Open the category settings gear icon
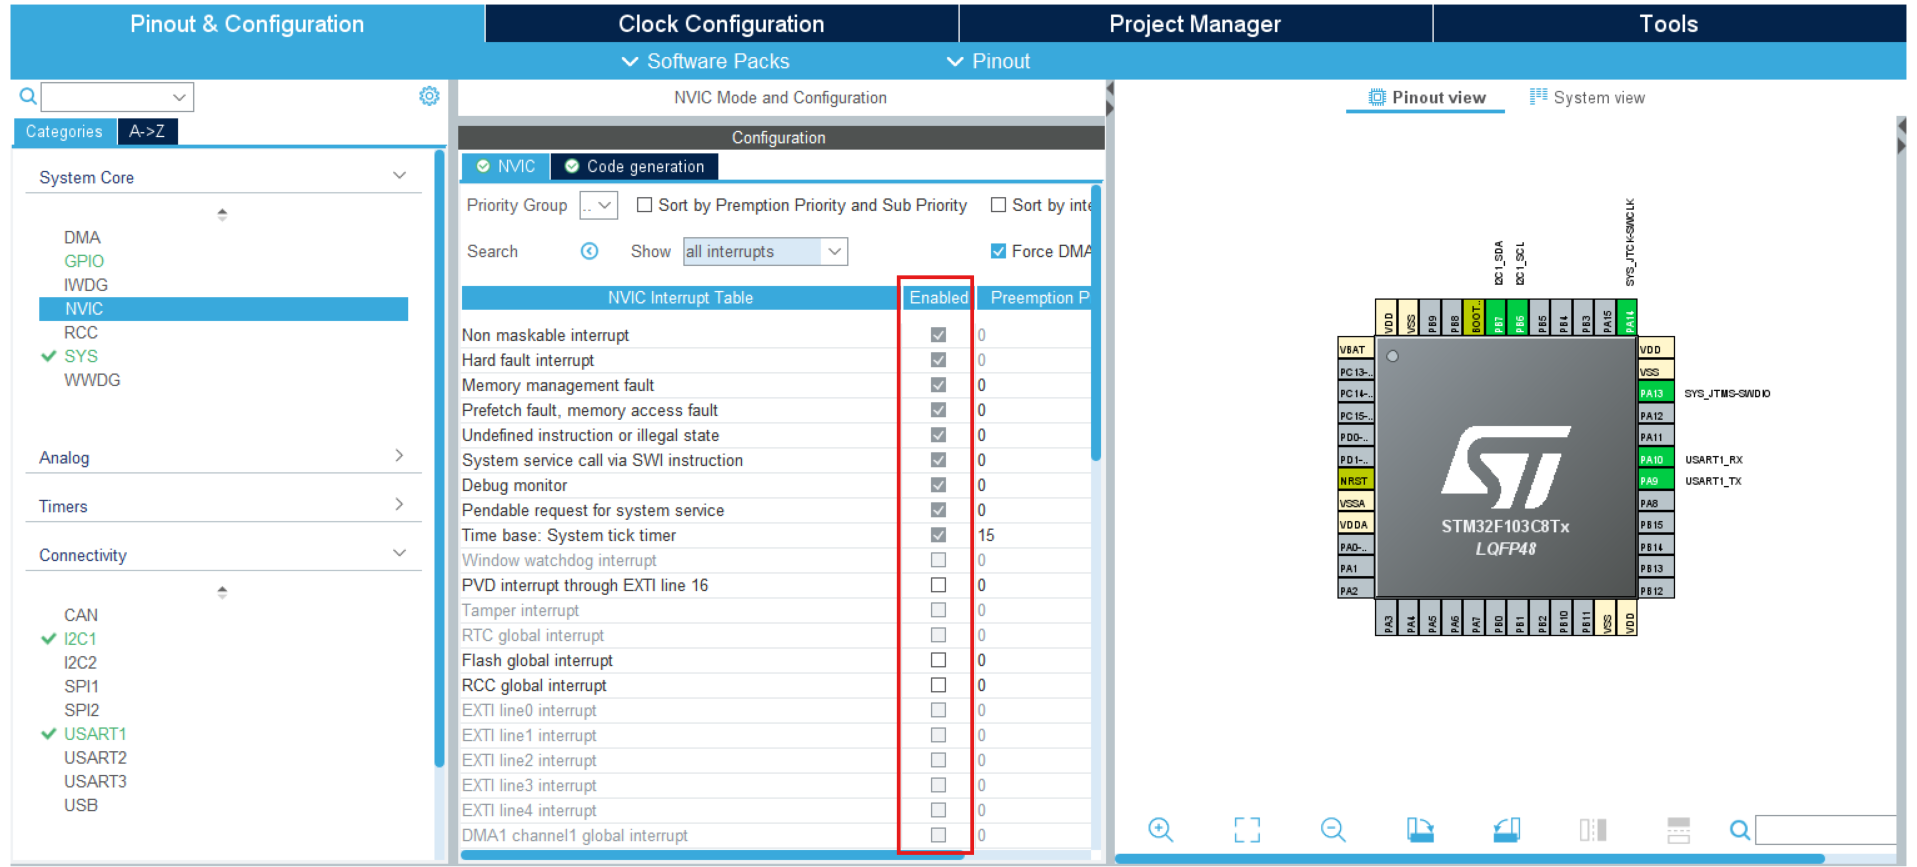Image resolution: width=1917 pixels, height=867 pixels. 429,96
